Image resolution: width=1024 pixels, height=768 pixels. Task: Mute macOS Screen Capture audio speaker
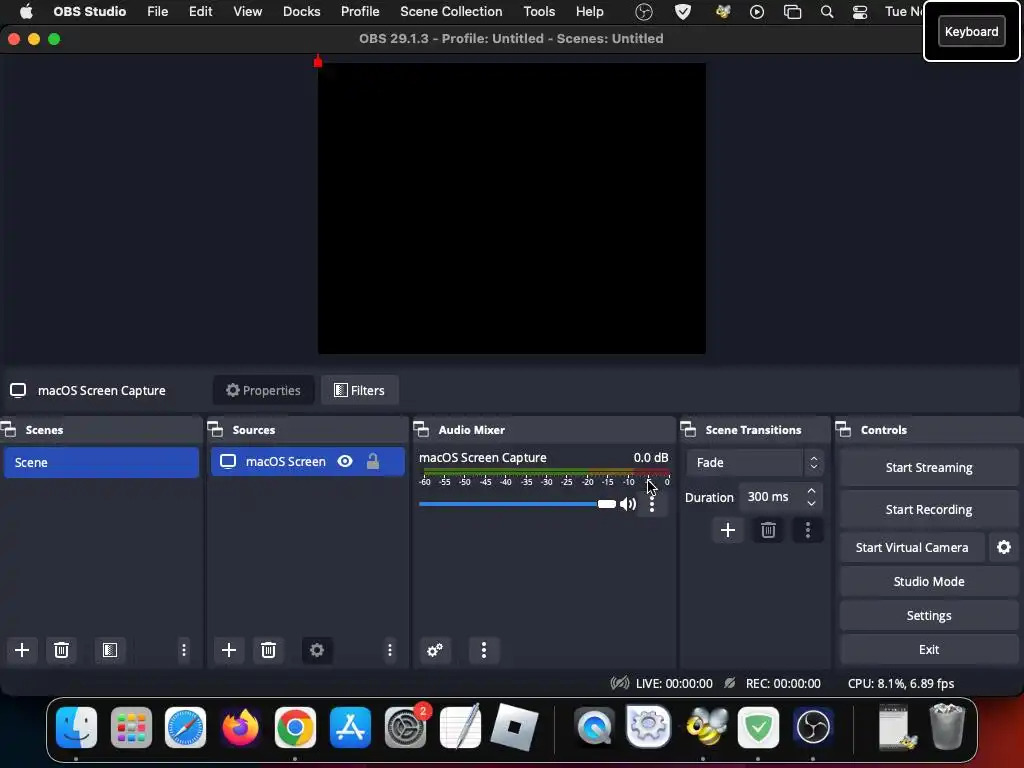click(628, 504)
